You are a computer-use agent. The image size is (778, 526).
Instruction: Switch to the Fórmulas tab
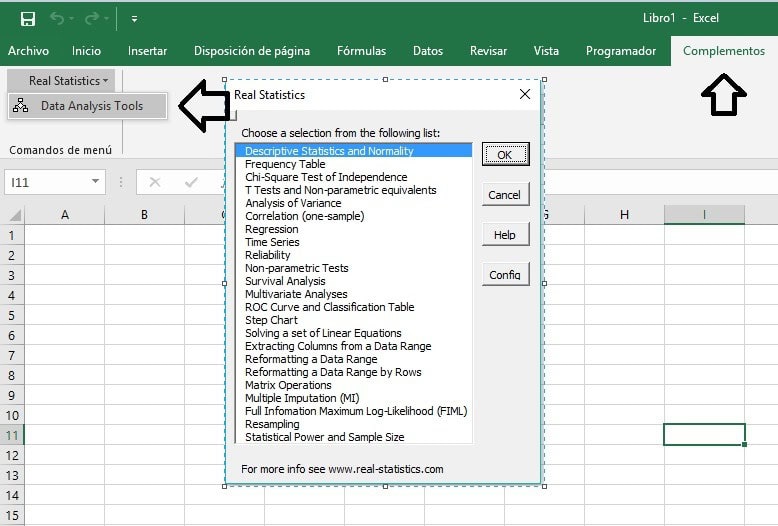(x=361, y=51)
